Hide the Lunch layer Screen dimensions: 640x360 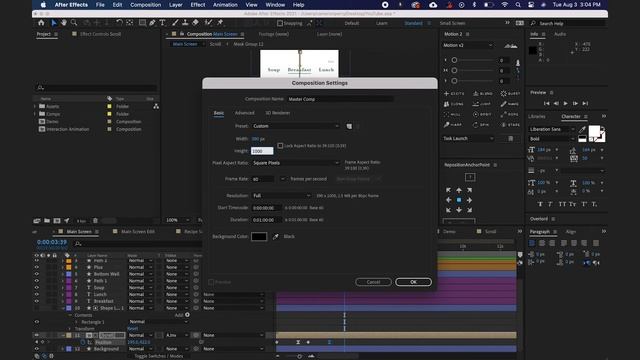[37, 294]
